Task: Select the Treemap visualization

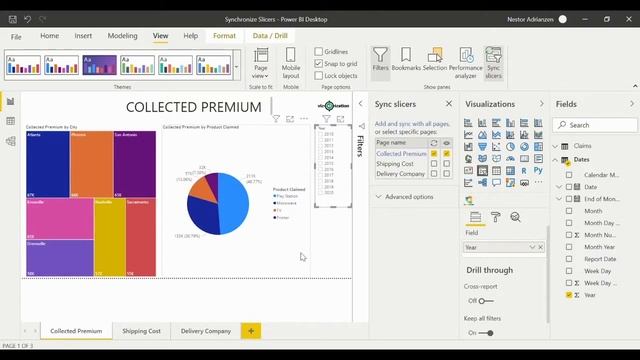Action: [x=538, y=147]
